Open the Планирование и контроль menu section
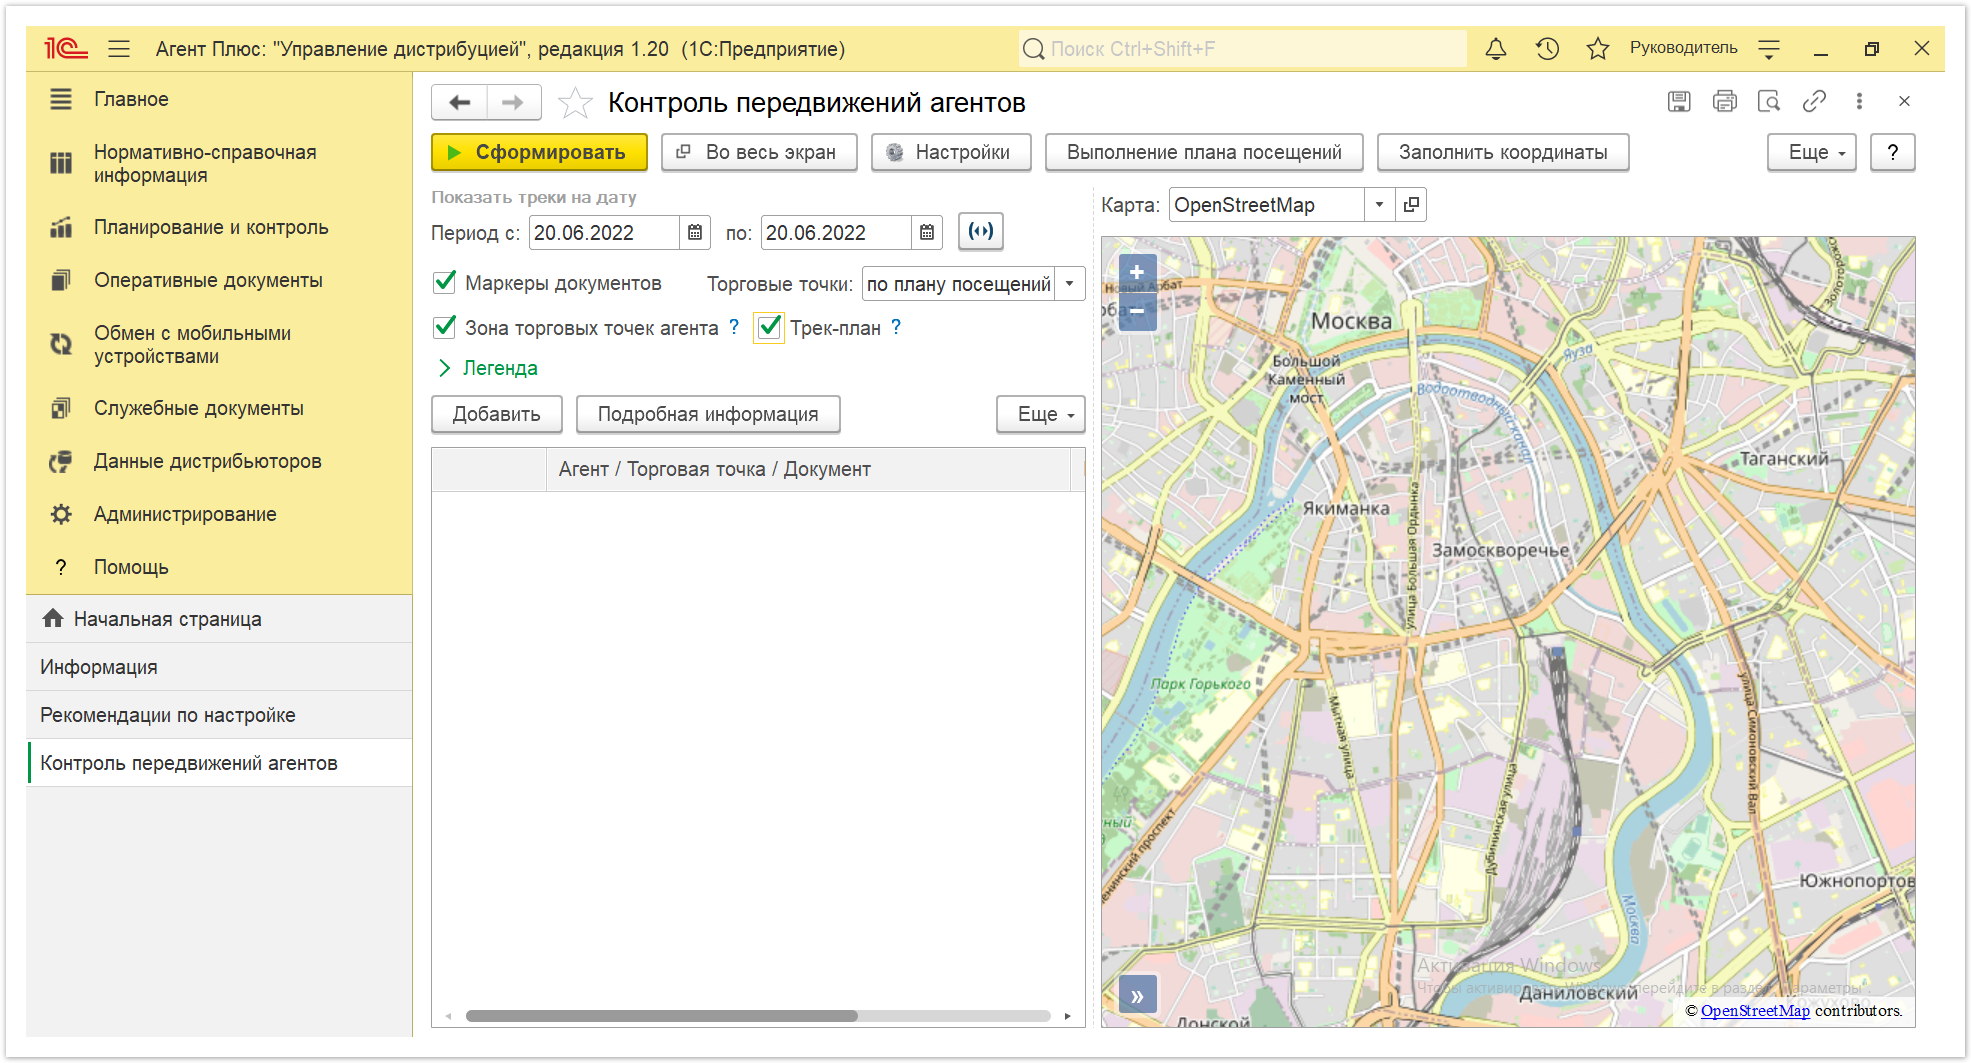This screenshot has width=1971, height=1063. click(211, 228)
